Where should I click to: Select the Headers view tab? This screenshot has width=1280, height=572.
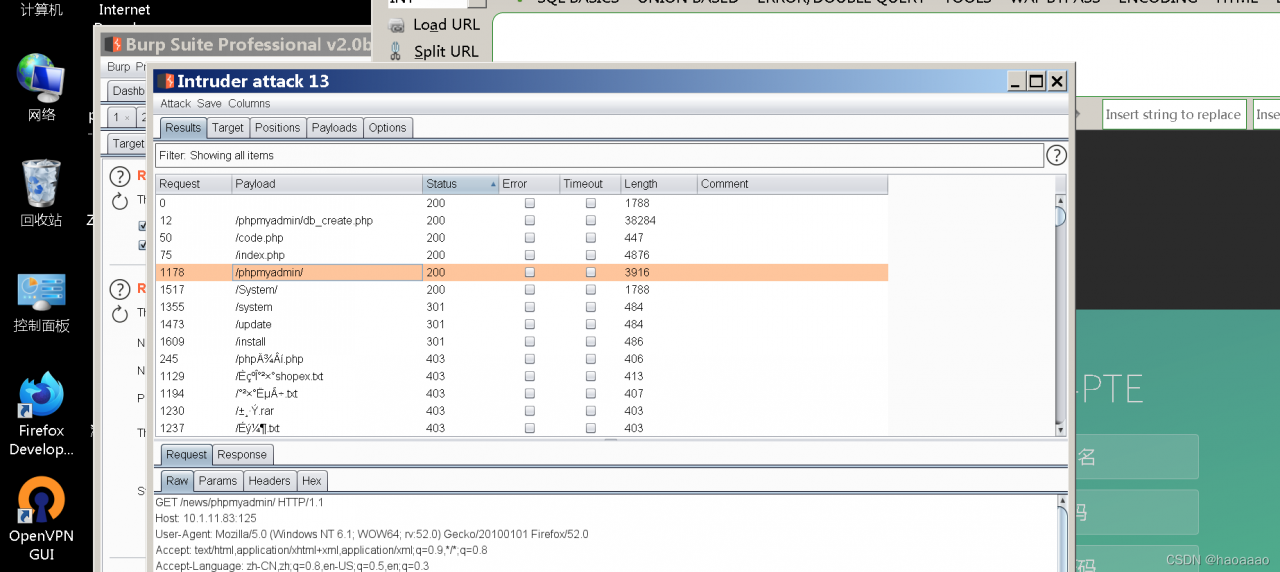click(x=269, y=481)
